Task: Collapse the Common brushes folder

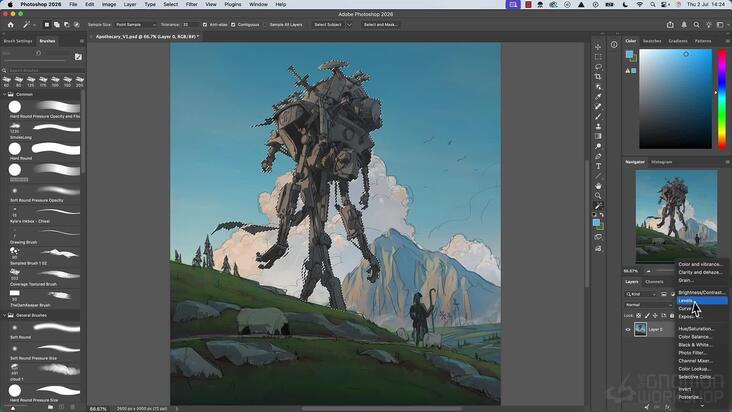Action: [x=5, y=94]
